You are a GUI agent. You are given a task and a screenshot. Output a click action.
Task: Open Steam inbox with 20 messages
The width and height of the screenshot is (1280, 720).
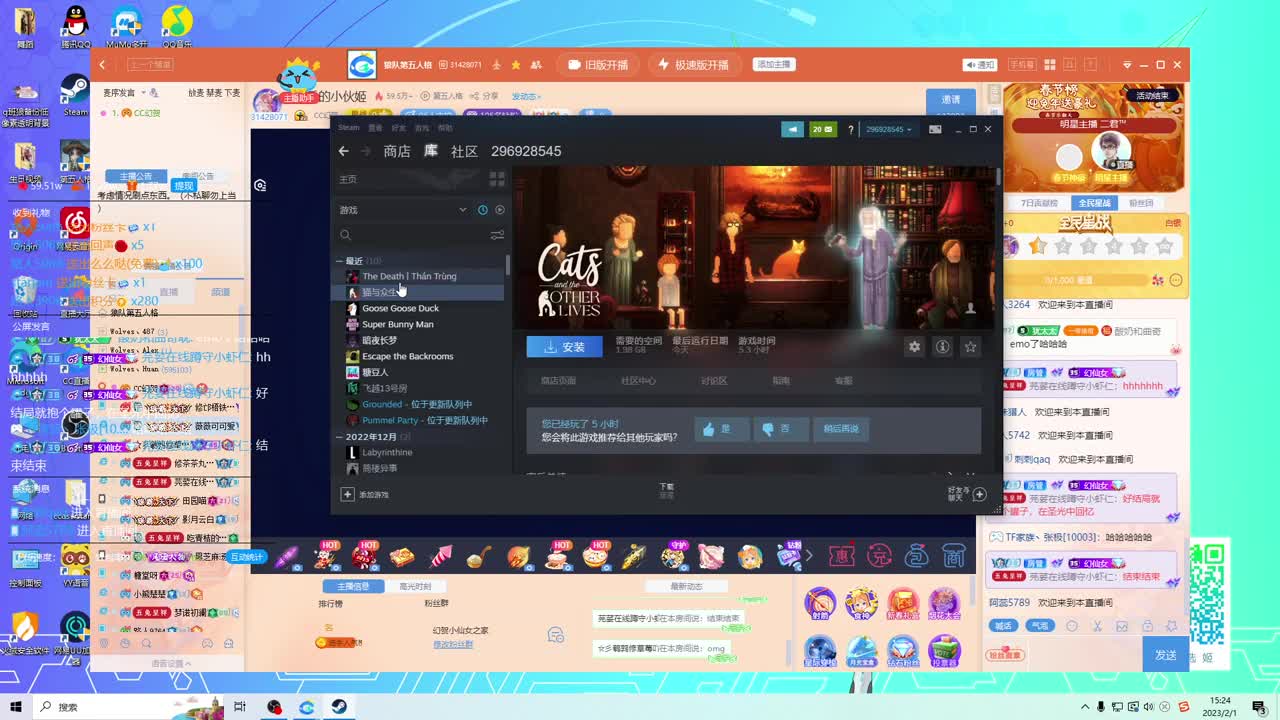(x=823, y=129)
